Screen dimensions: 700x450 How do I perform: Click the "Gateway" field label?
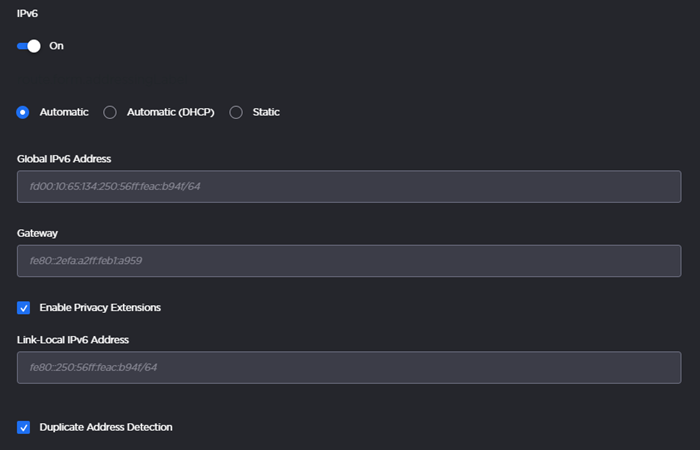38,232
